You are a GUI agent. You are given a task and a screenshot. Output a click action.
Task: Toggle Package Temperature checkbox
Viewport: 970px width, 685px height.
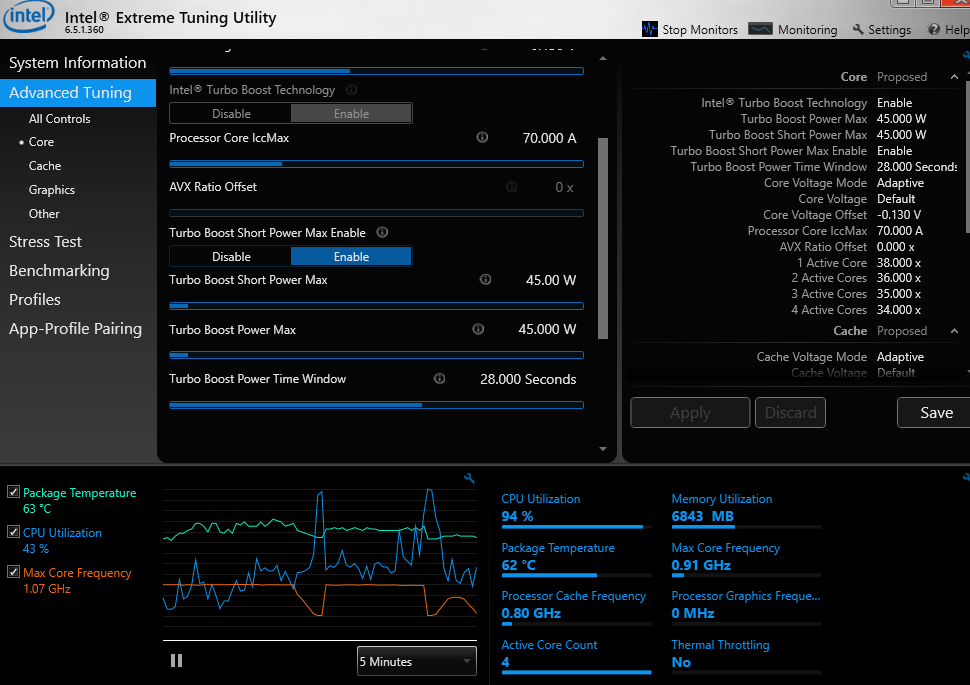(x=13, y=491)
